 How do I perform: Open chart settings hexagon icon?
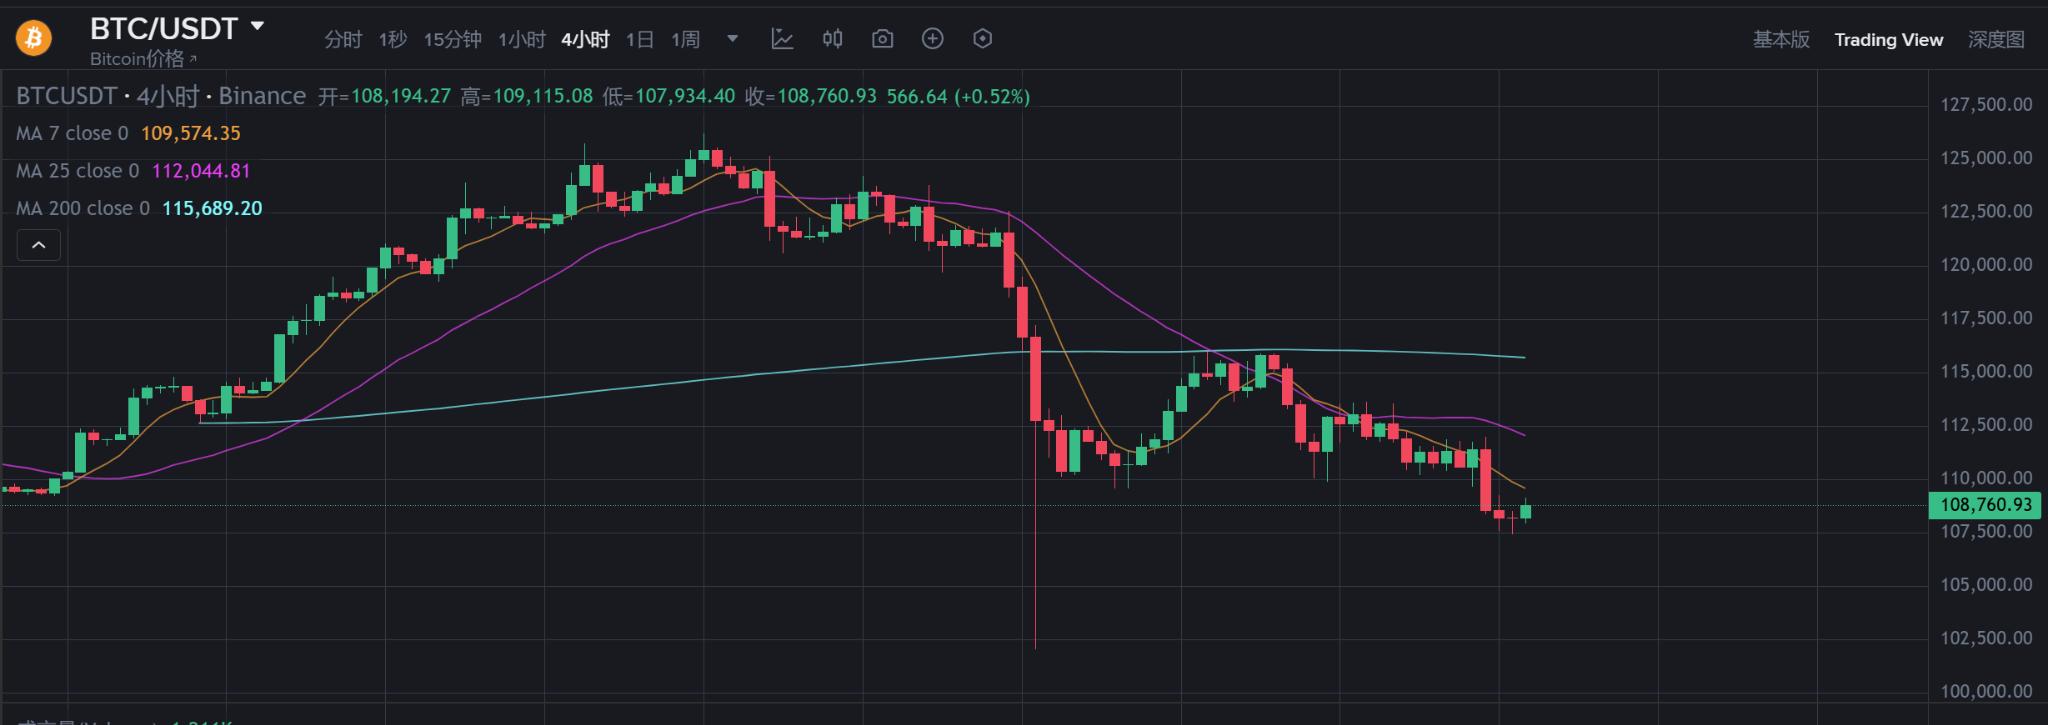click(x=982, y=39)
